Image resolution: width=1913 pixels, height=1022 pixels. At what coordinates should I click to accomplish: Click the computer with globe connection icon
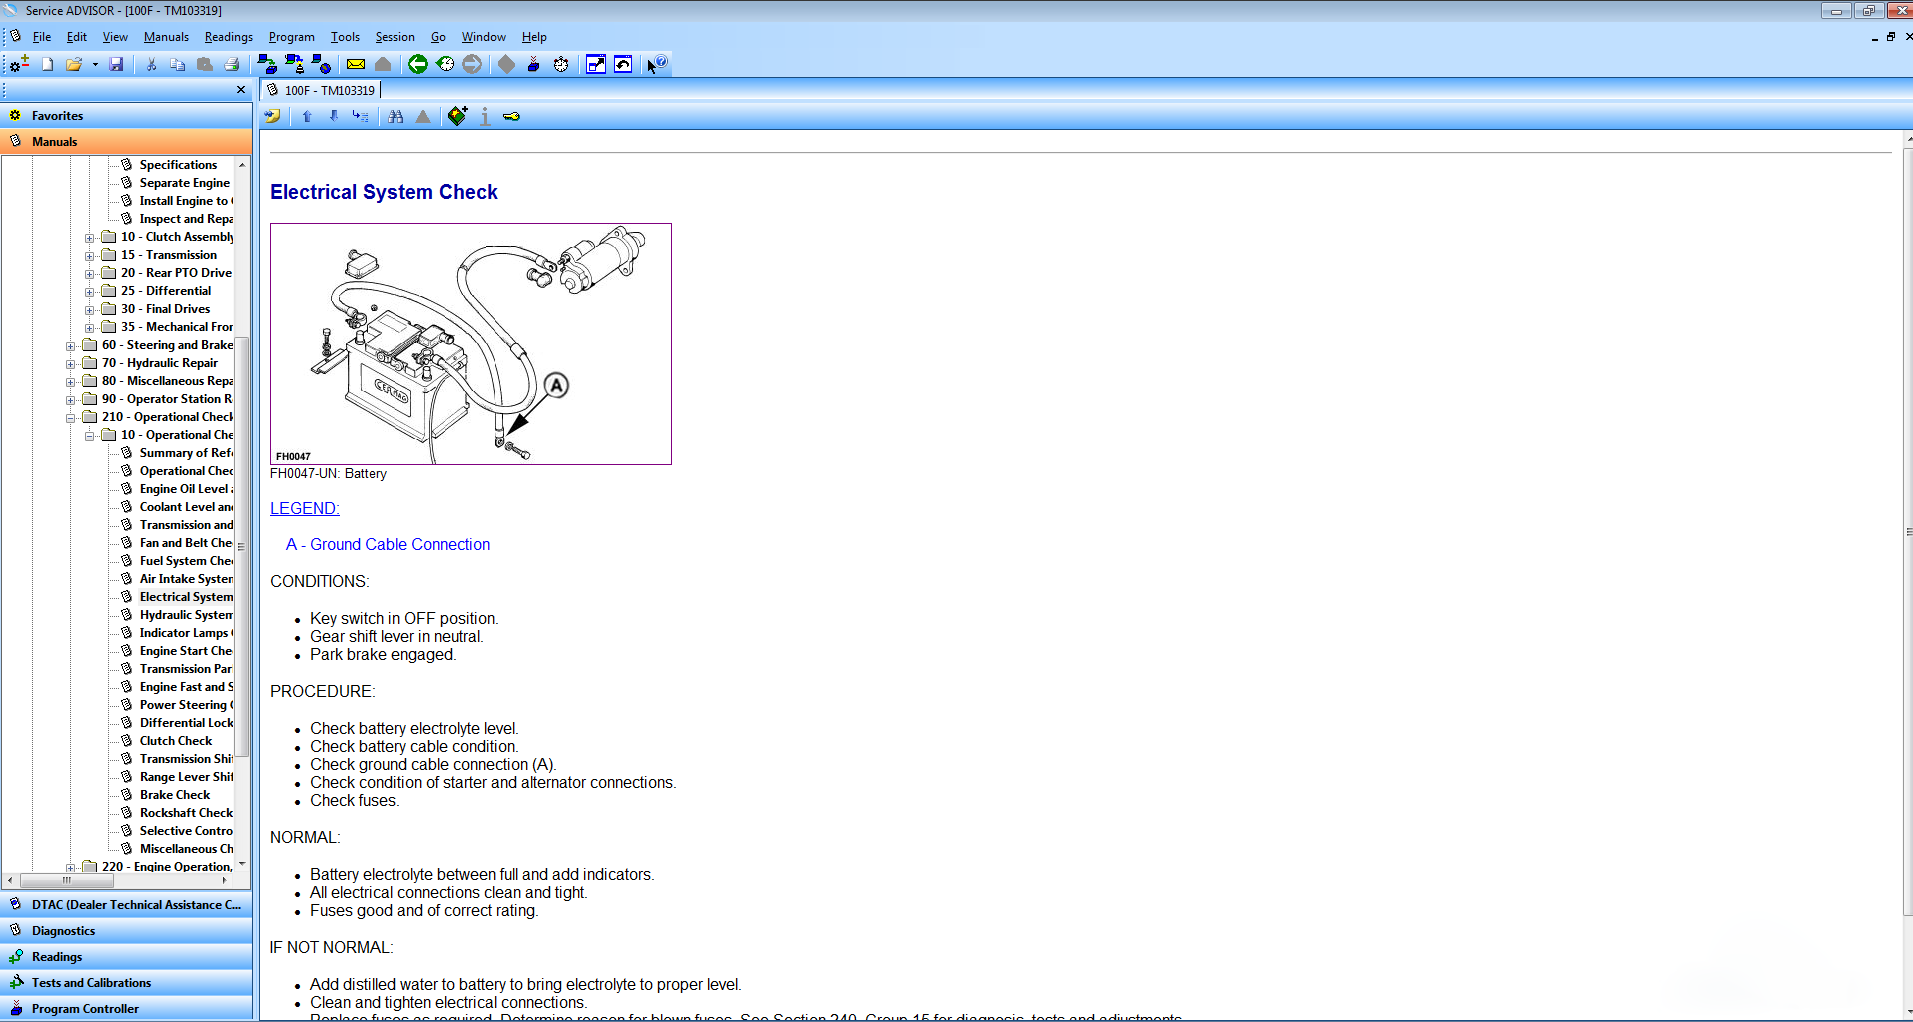pyautogui.click(x=321, y=64)
